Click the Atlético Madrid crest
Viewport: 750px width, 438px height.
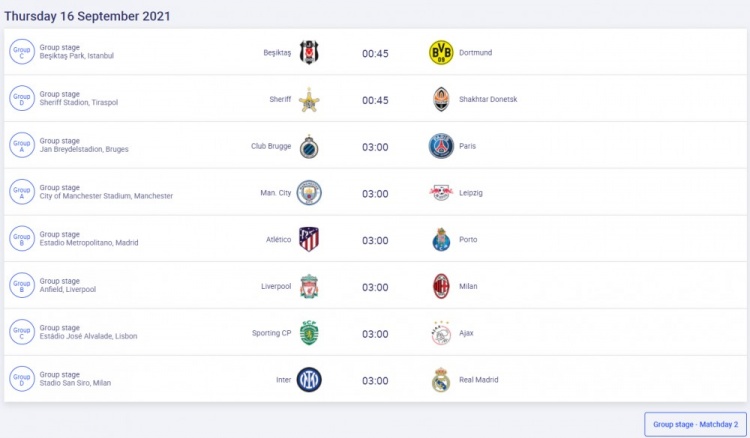[309, 240]
